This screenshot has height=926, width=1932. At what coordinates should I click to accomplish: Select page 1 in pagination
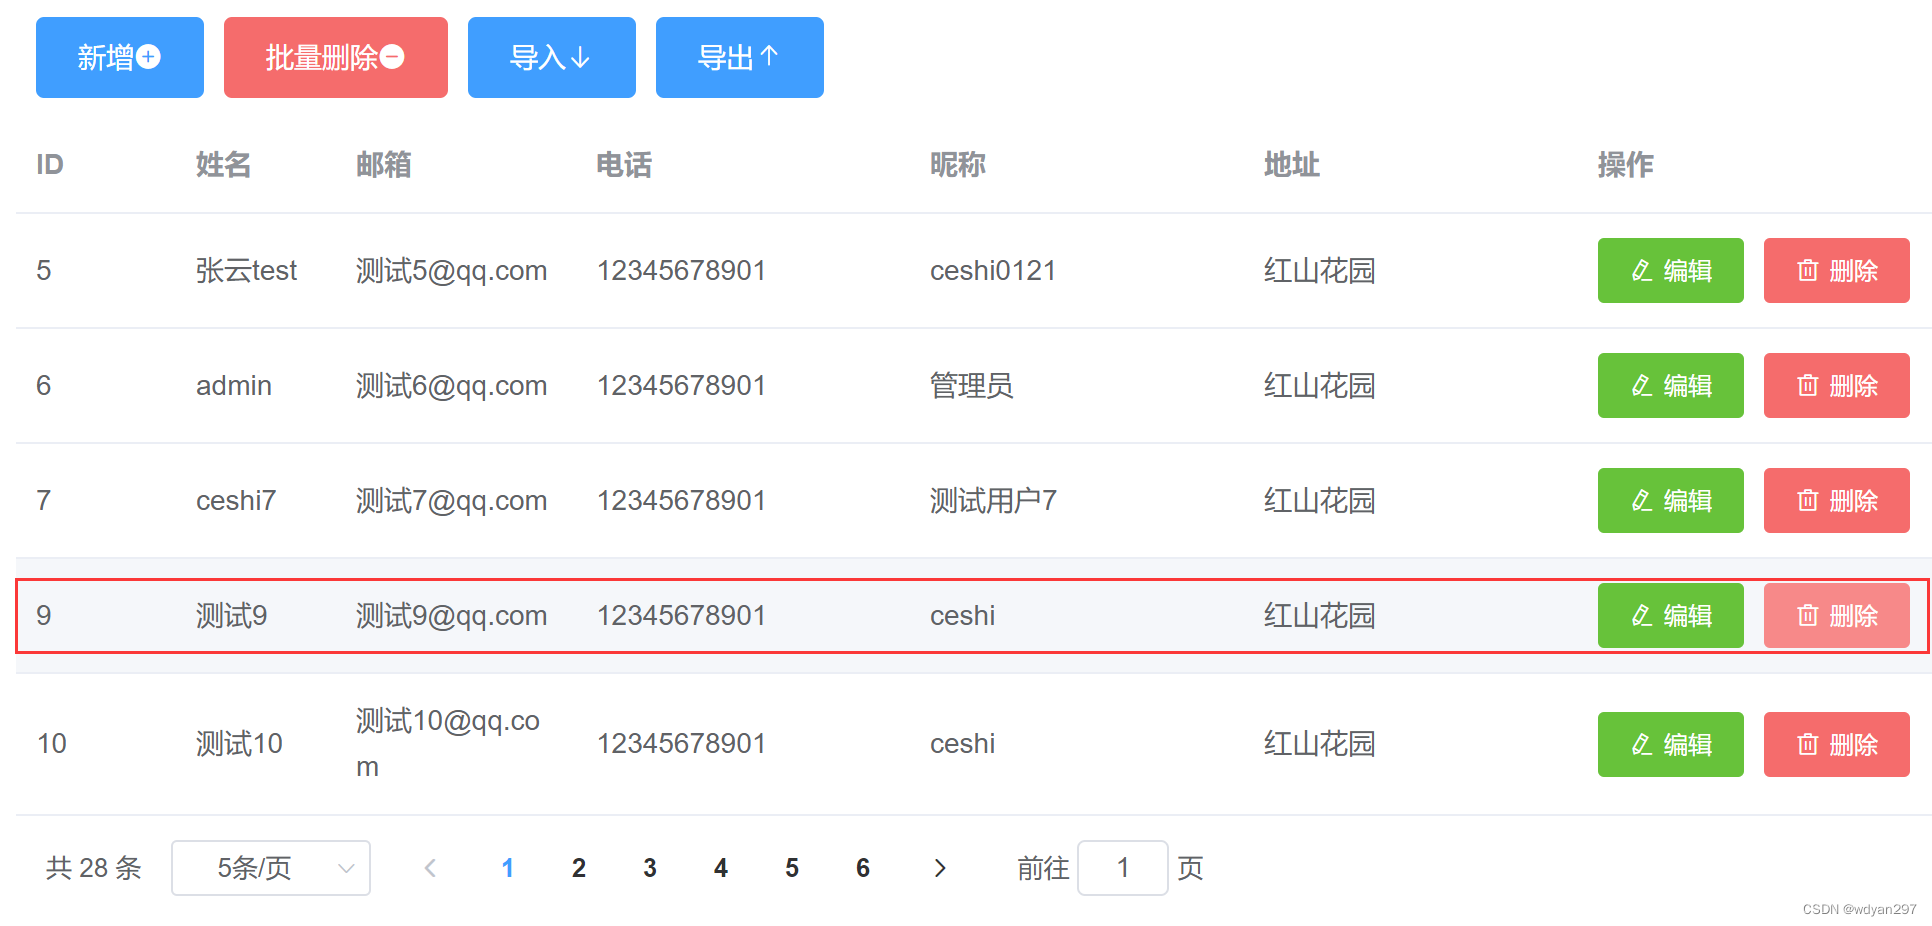tap(508, 868)
